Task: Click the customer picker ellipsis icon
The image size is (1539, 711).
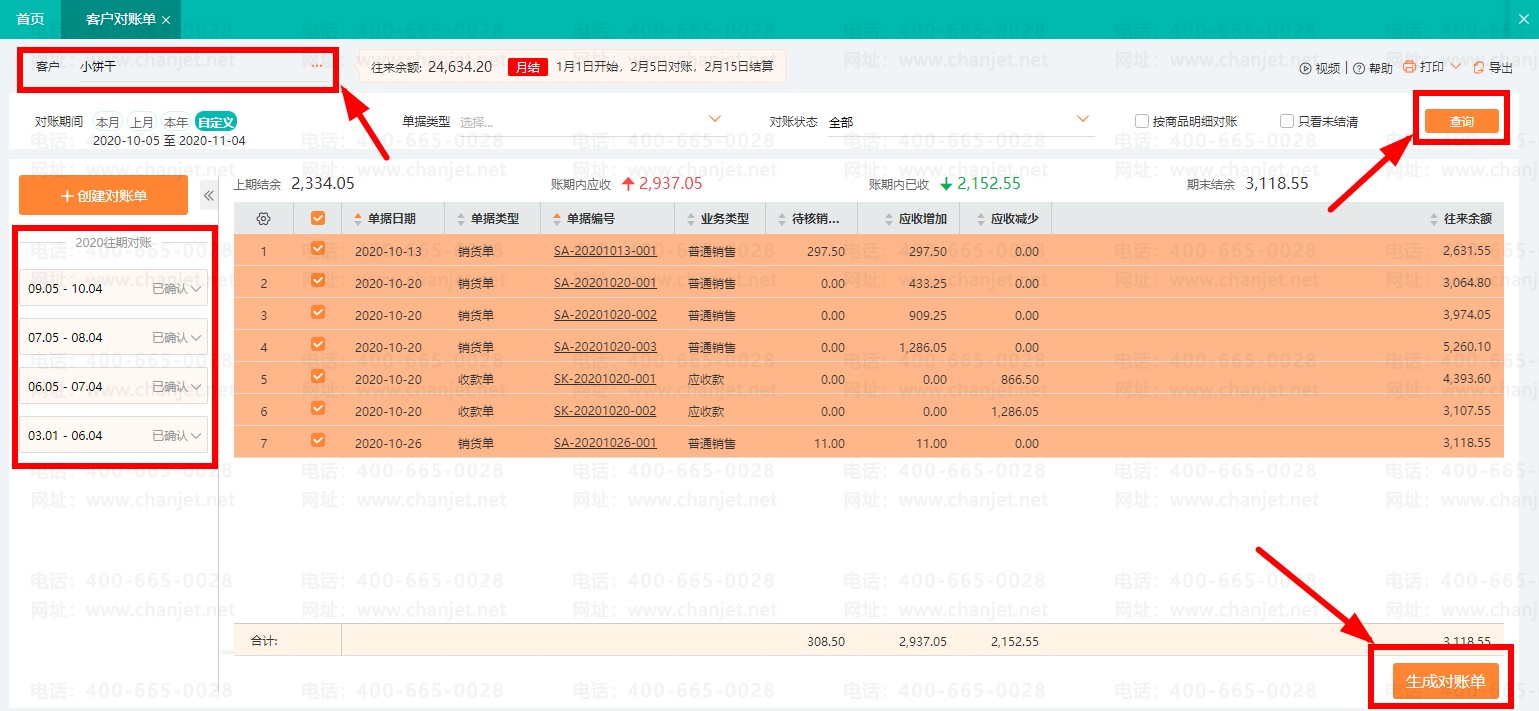Action: (317, 66)
